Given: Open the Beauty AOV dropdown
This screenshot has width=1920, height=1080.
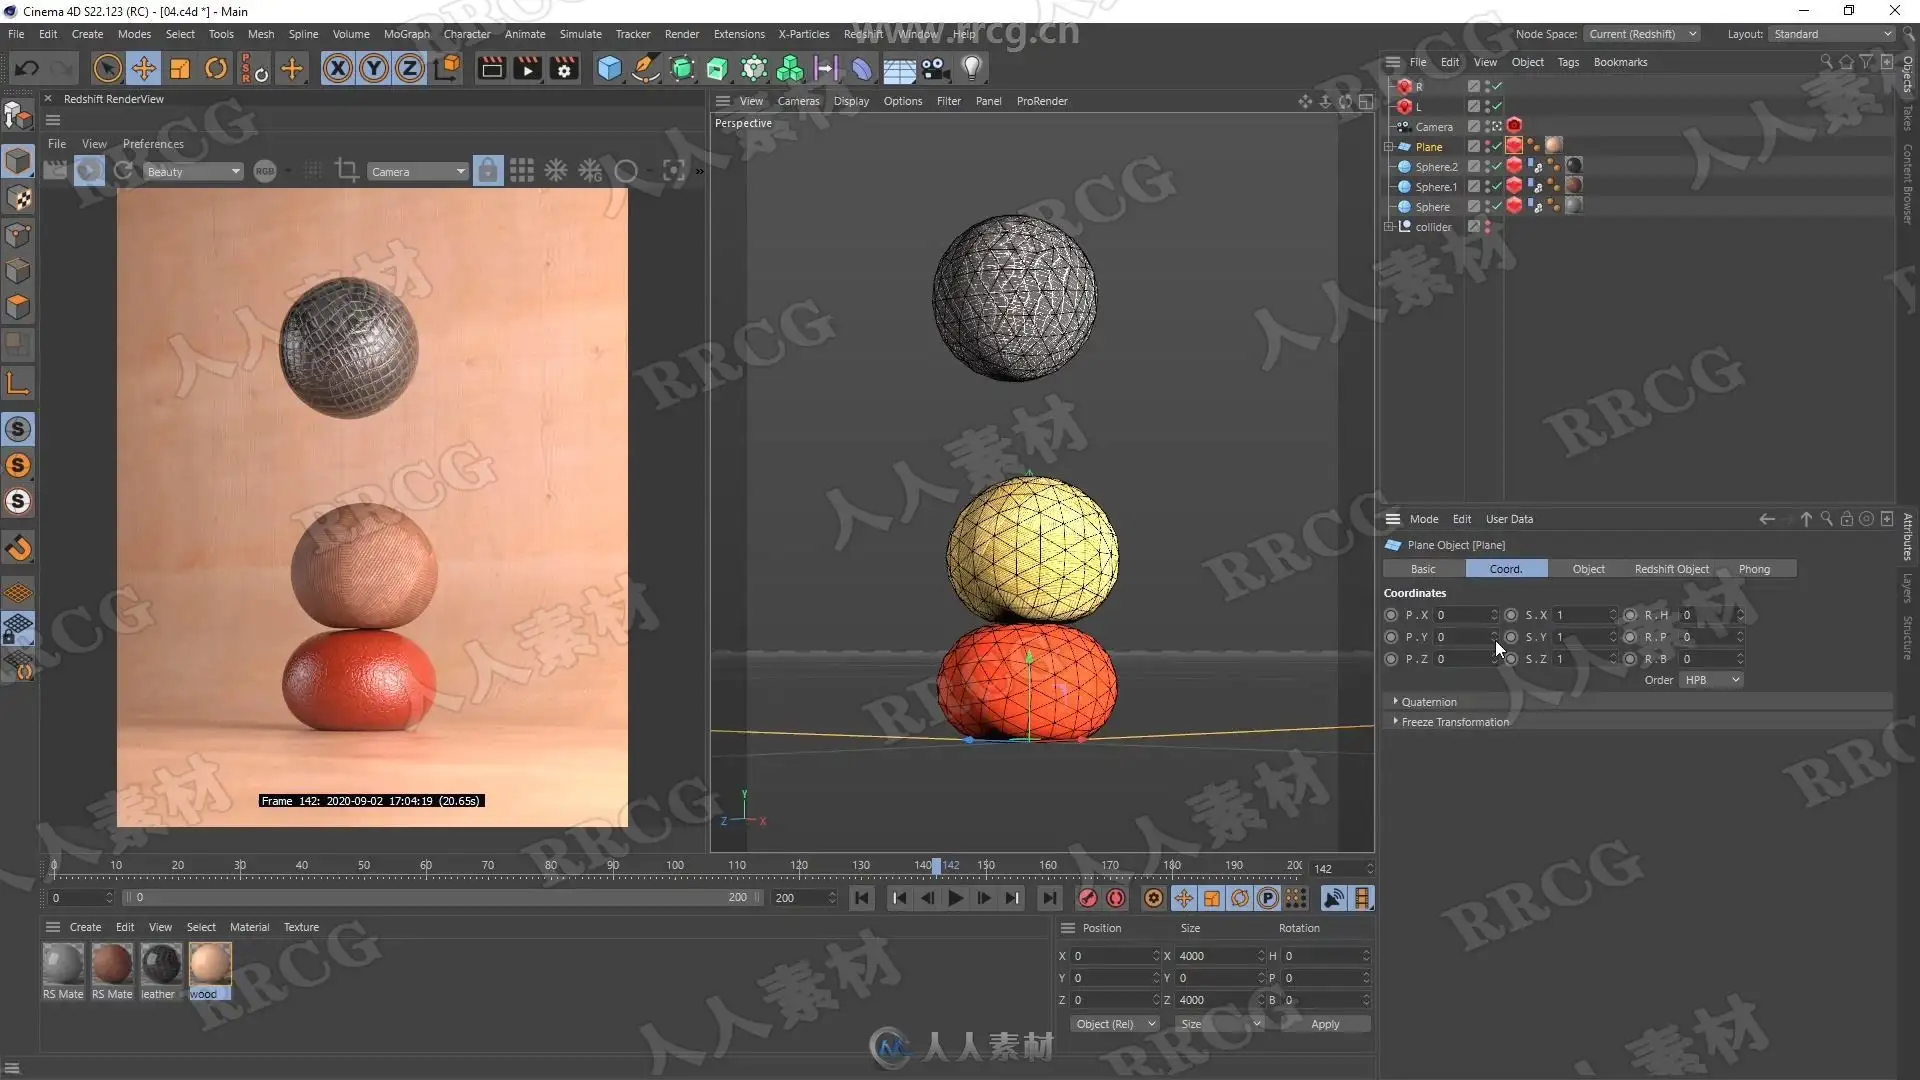Looking at the screenshot, I should tap(193, 171).
